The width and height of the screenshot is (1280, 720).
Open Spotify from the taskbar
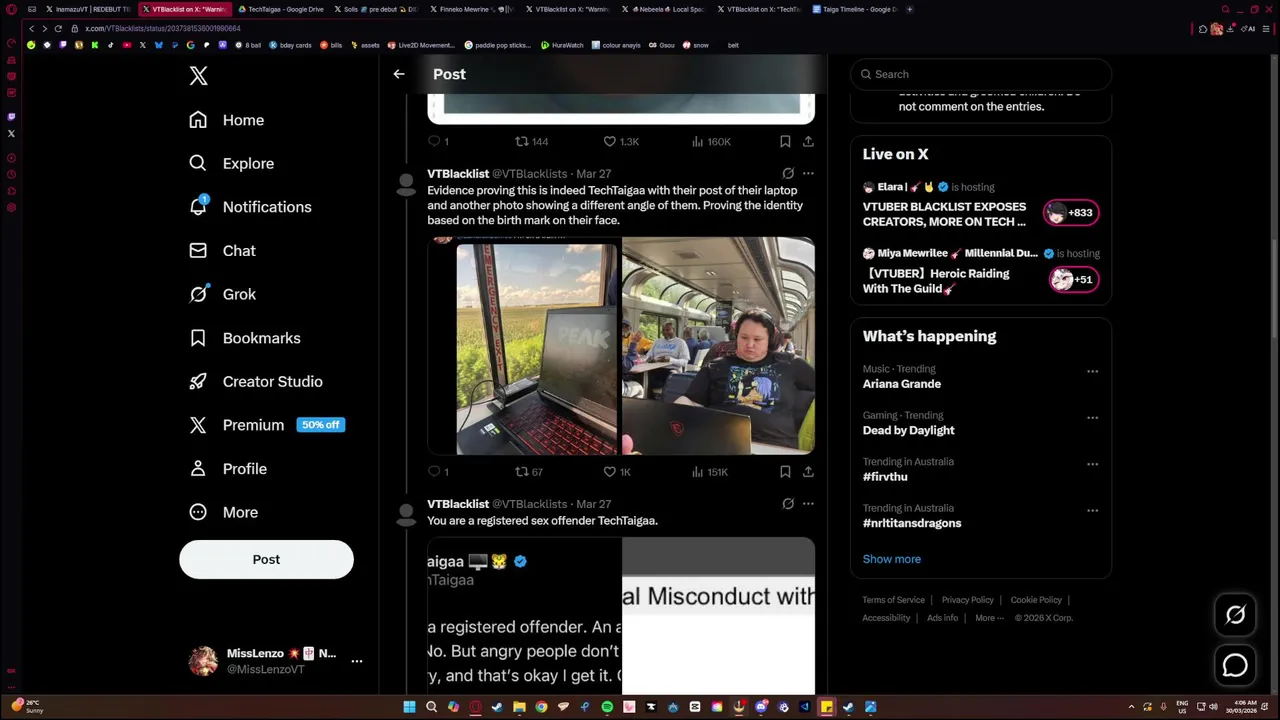click(x=607, y=707)
